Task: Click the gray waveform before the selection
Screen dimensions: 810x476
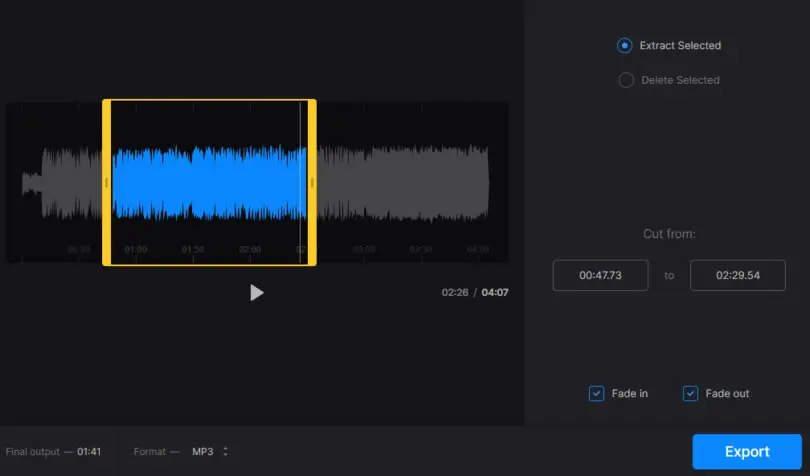Action: [x=62, y=183]
